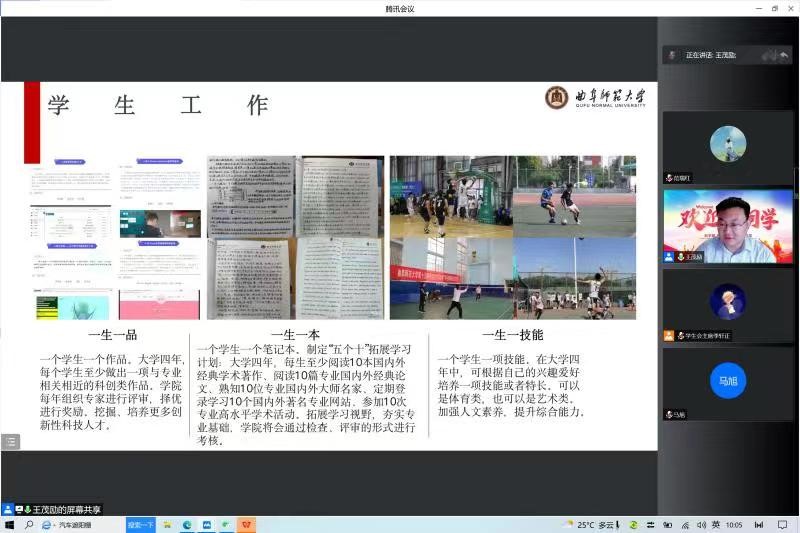
Task: Open the Windows Start menu
Action: [x=10, y=524]
